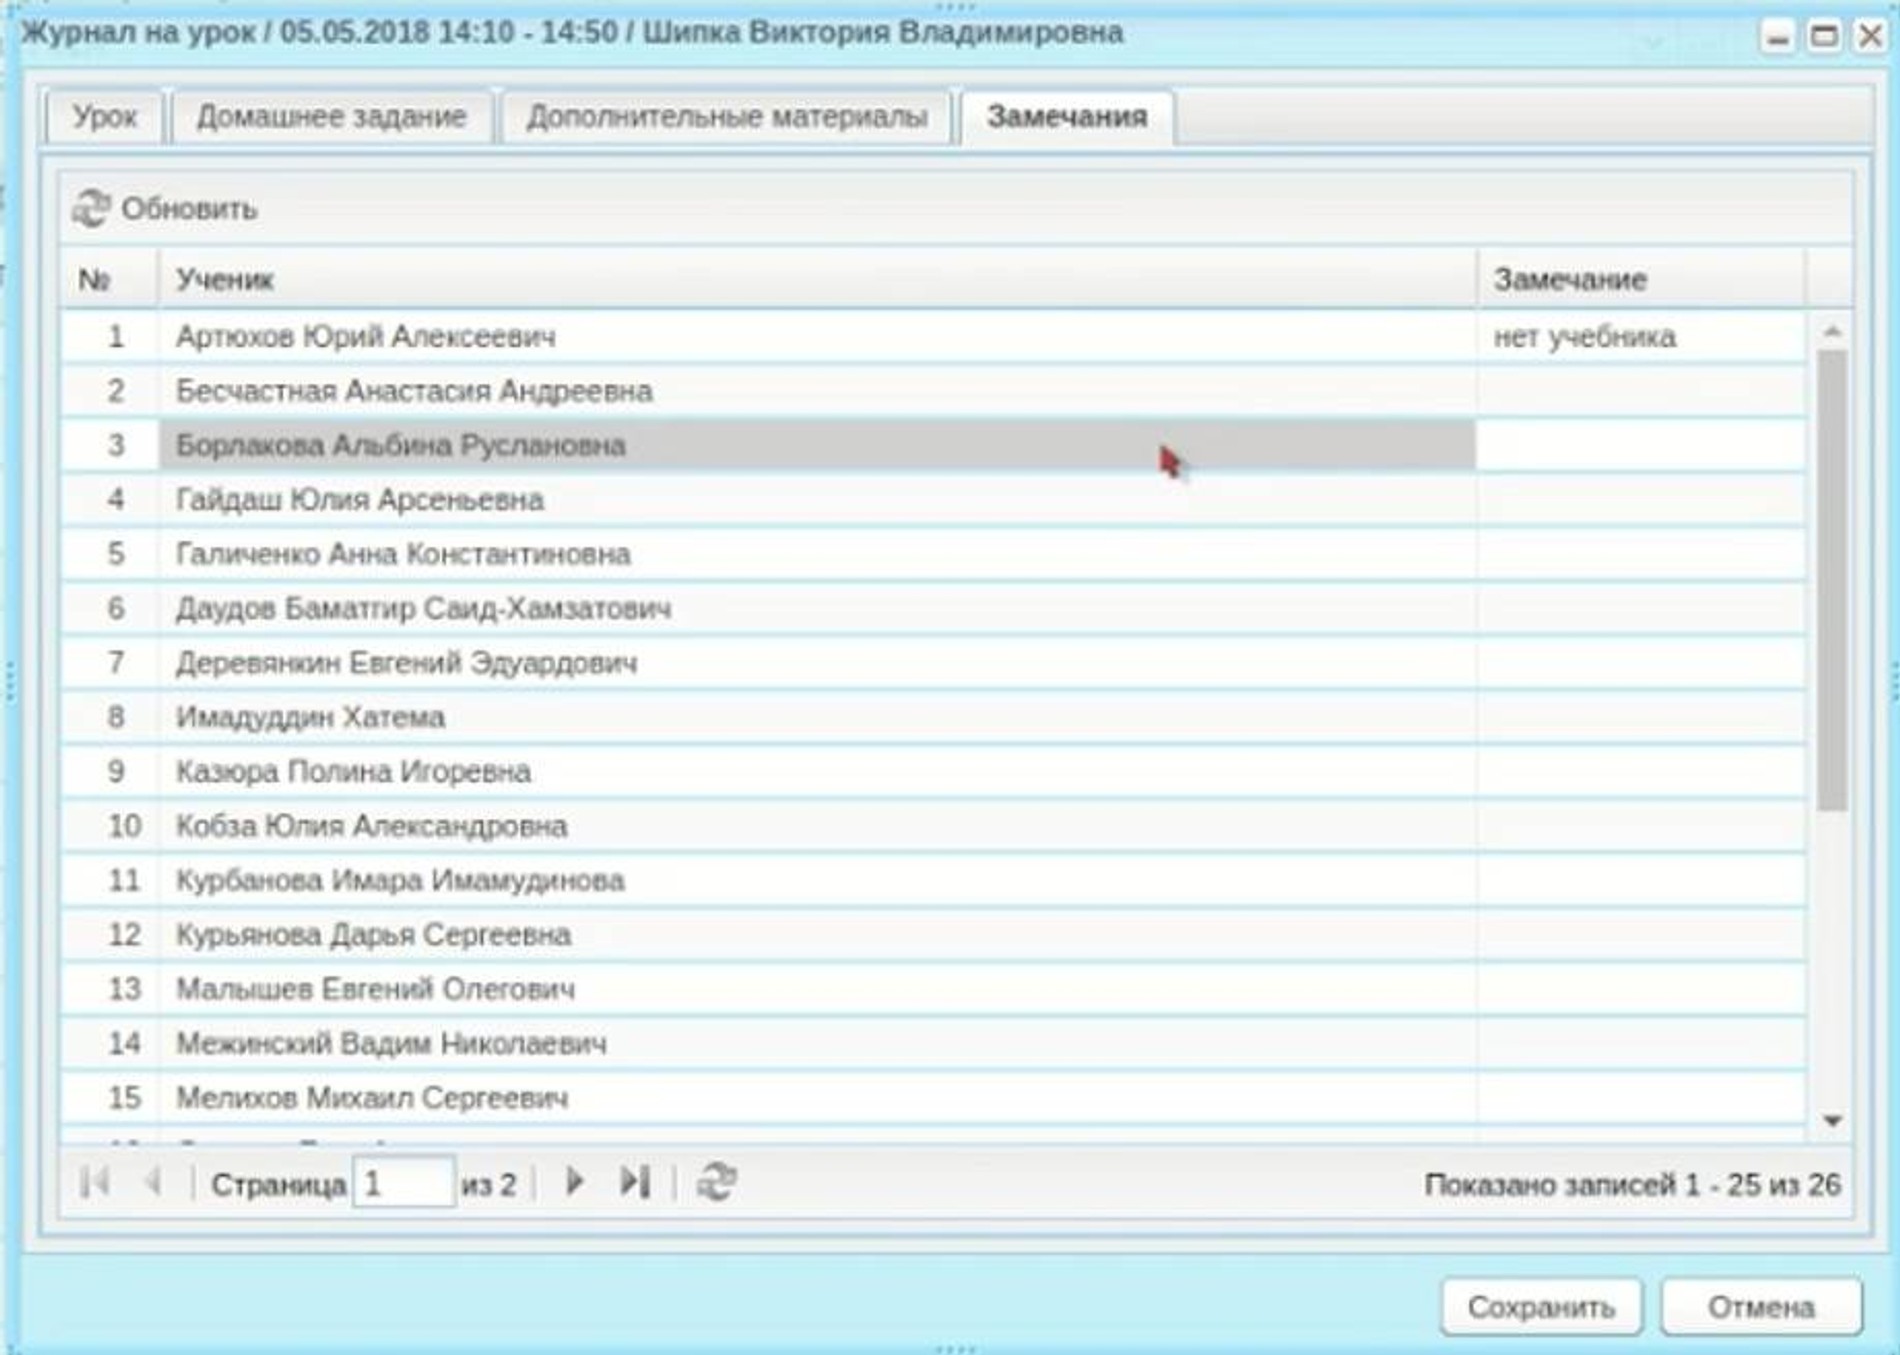Go to the first page of records
The width and height of the screenshot is (1900, 1355).
pos(95,1182)
